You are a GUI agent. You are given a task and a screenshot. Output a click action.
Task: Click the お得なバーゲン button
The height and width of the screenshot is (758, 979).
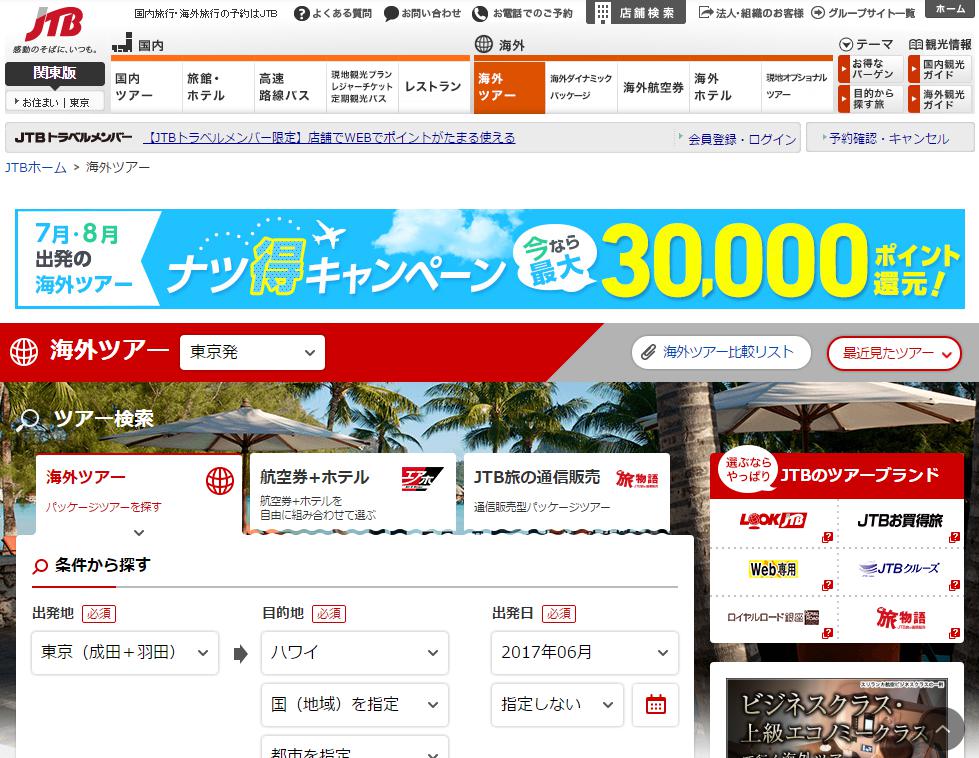click(870, 69)
